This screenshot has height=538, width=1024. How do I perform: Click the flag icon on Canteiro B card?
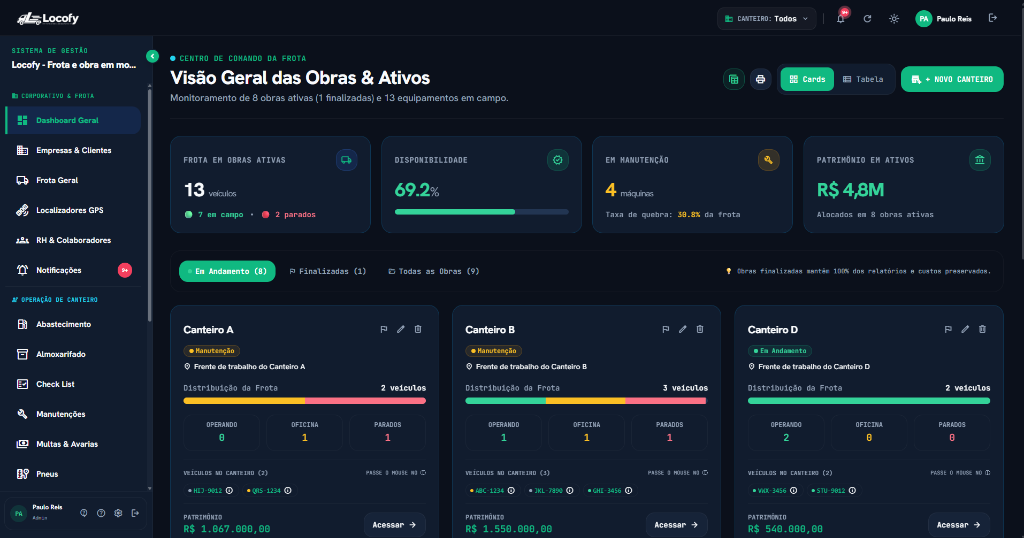[666, 330]
